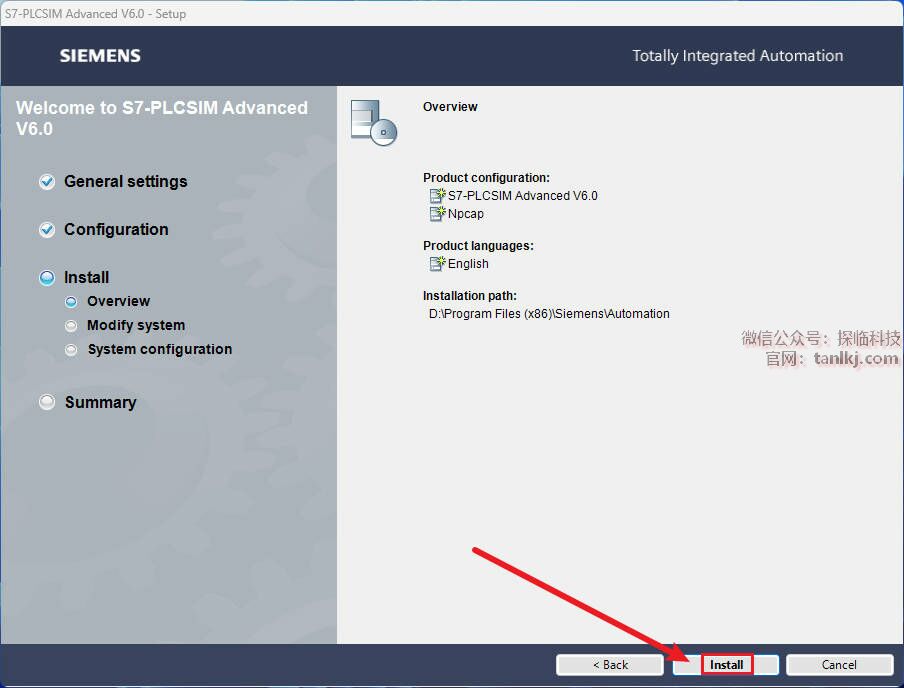Click the window title 'S7-PLCSIM Advanced V6.0 - Setup'
904x688 pixels.
pos(96,13)
